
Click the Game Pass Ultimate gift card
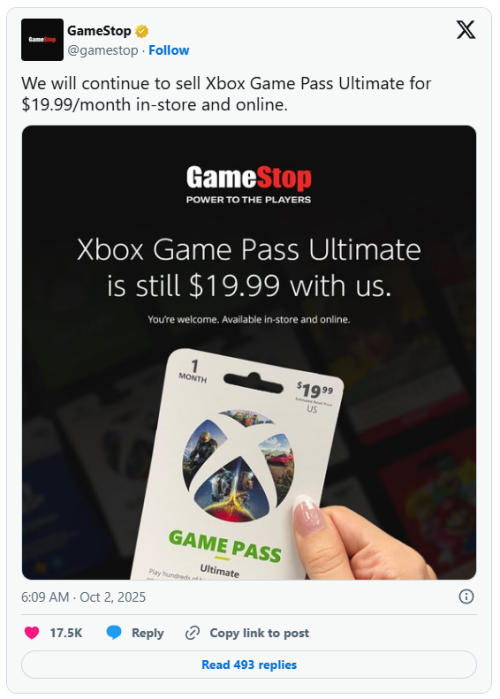coord(237,465)
